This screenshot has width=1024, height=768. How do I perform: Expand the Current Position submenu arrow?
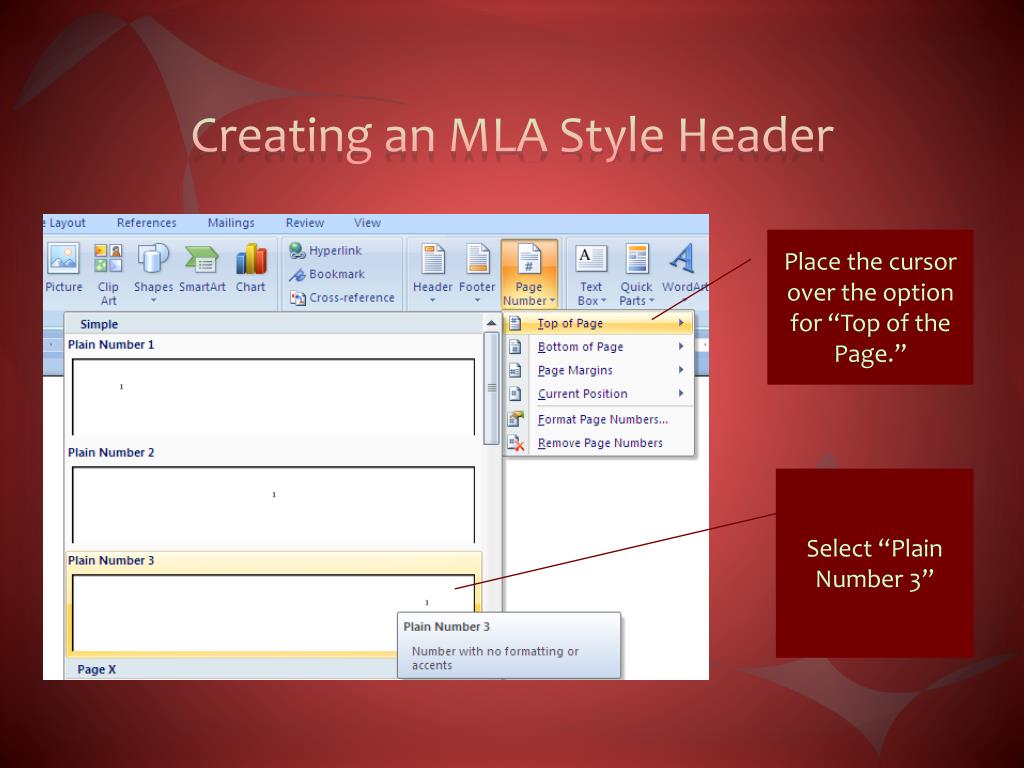(x=681, y=393)
